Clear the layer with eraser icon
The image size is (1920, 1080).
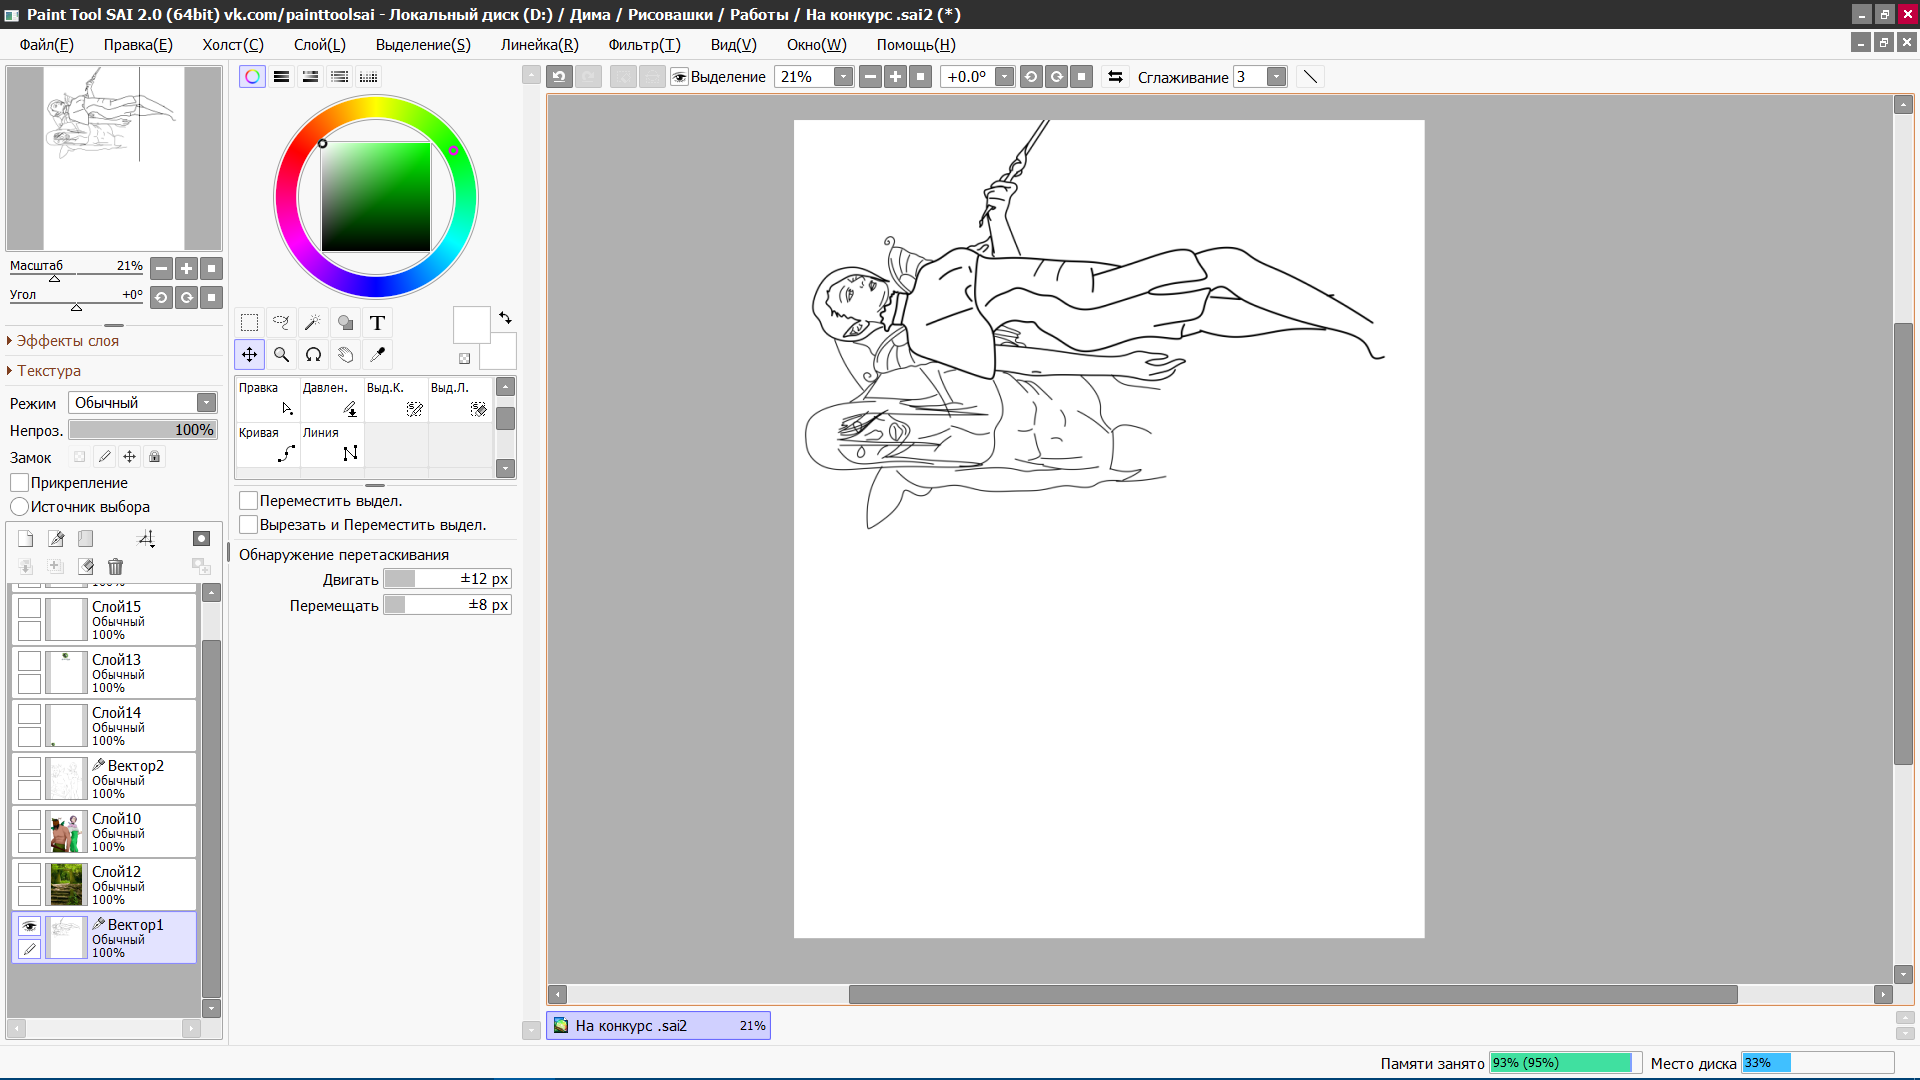click(86, 567)
